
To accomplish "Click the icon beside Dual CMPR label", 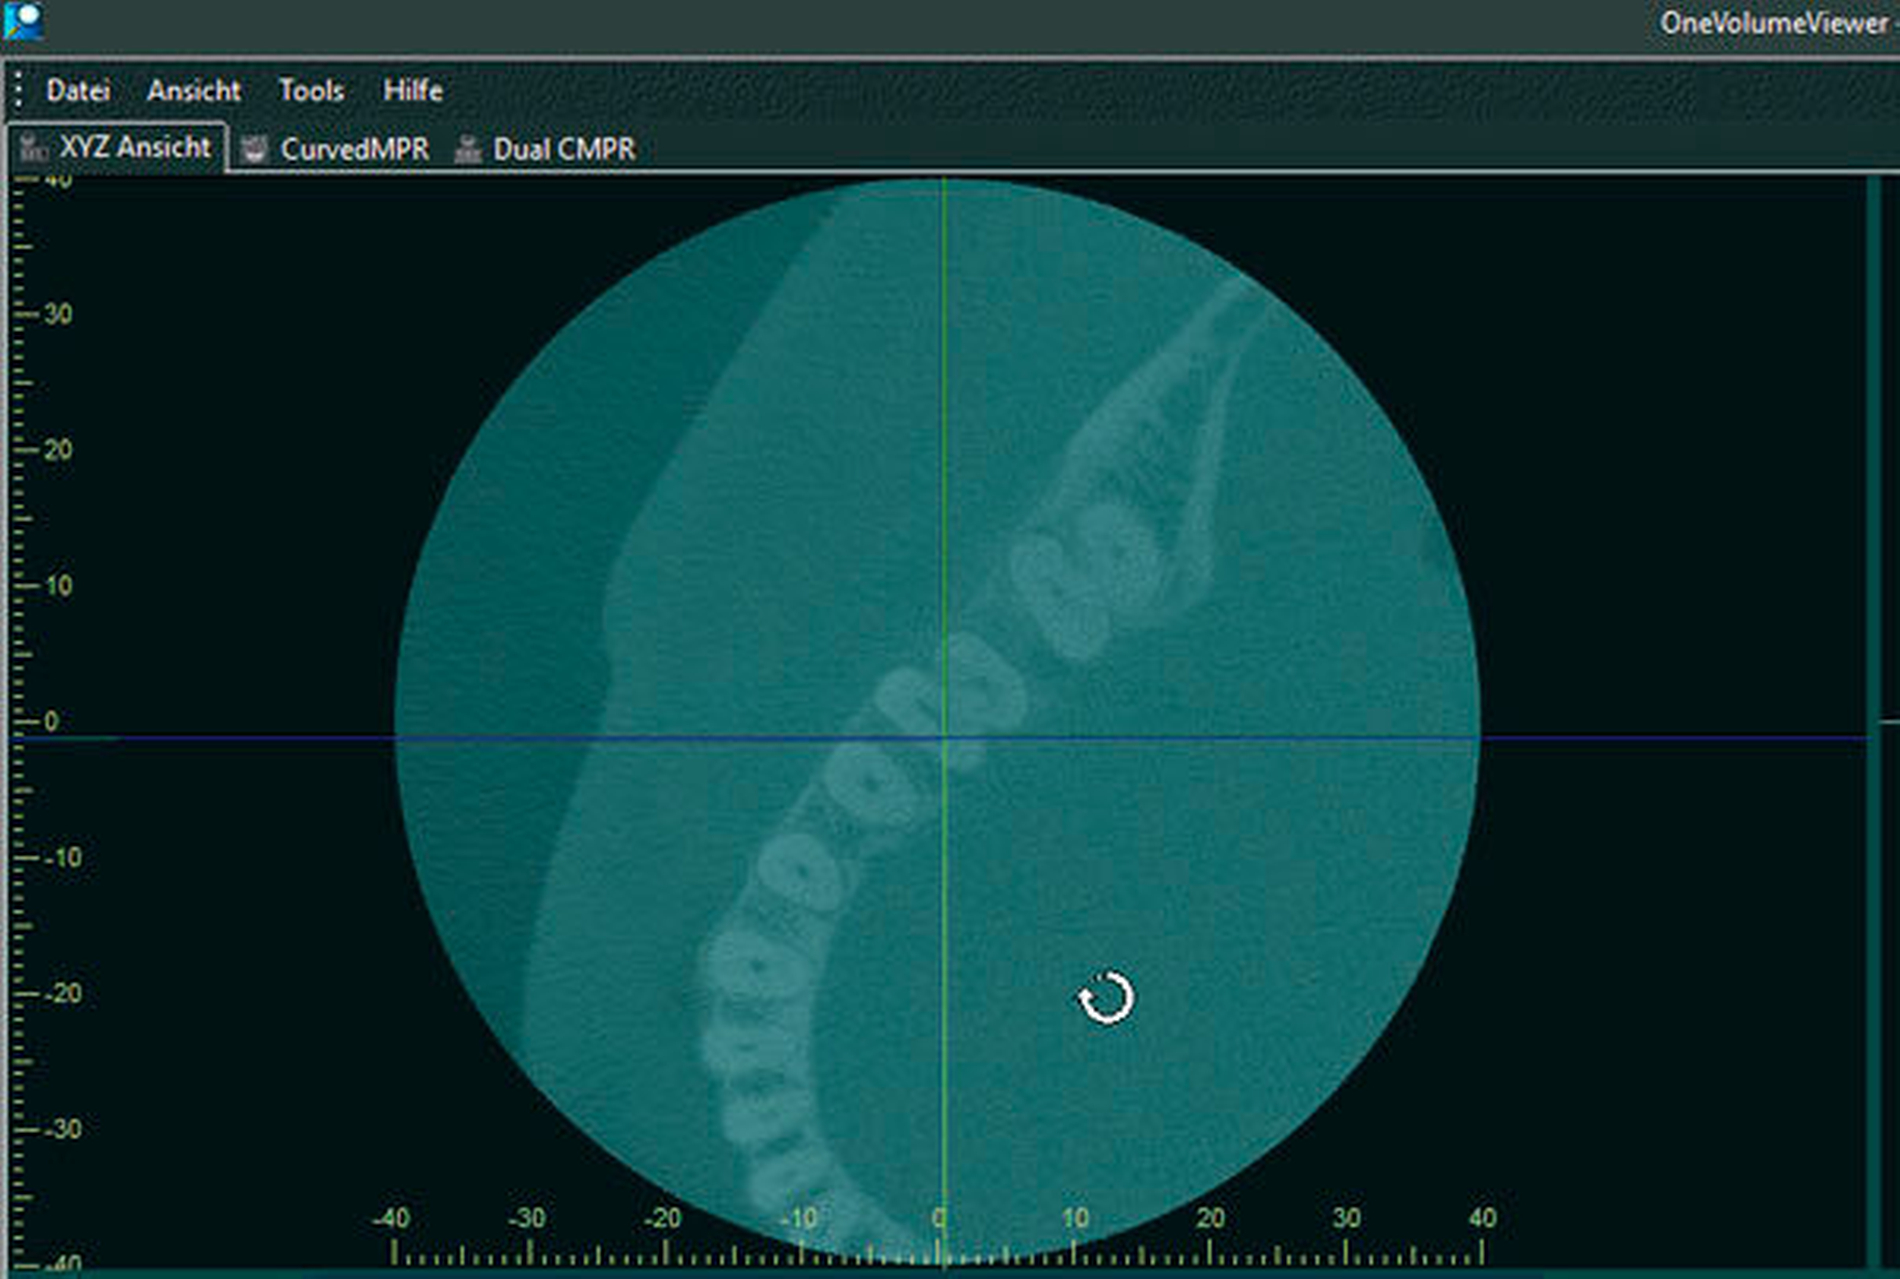I will pyautogui.click(x=467, y=149).
